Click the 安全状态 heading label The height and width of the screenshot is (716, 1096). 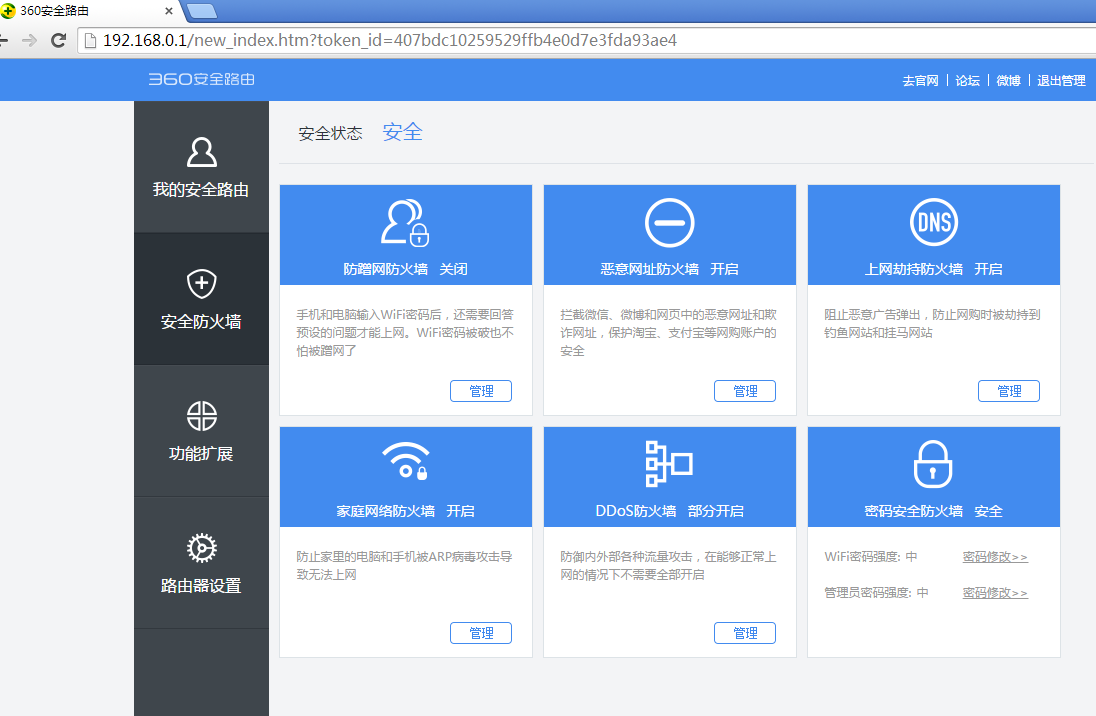click(x=330, y=133)
